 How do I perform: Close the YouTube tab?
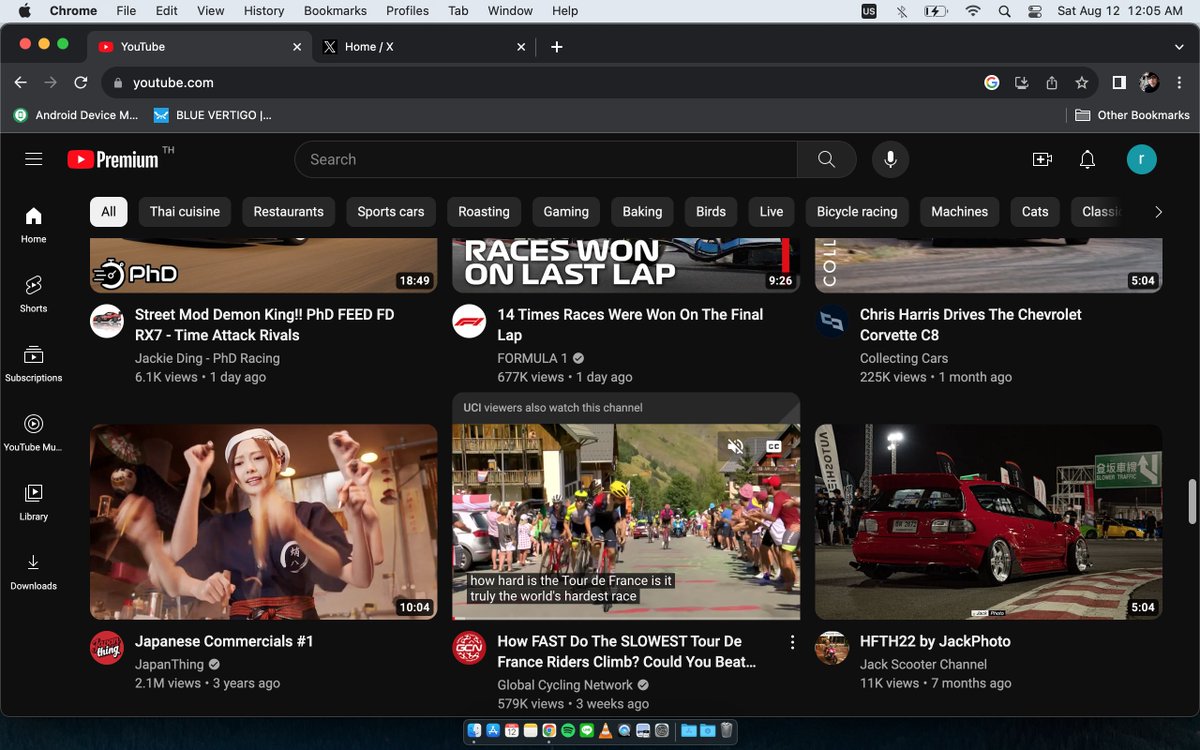[x=297, y=47]
